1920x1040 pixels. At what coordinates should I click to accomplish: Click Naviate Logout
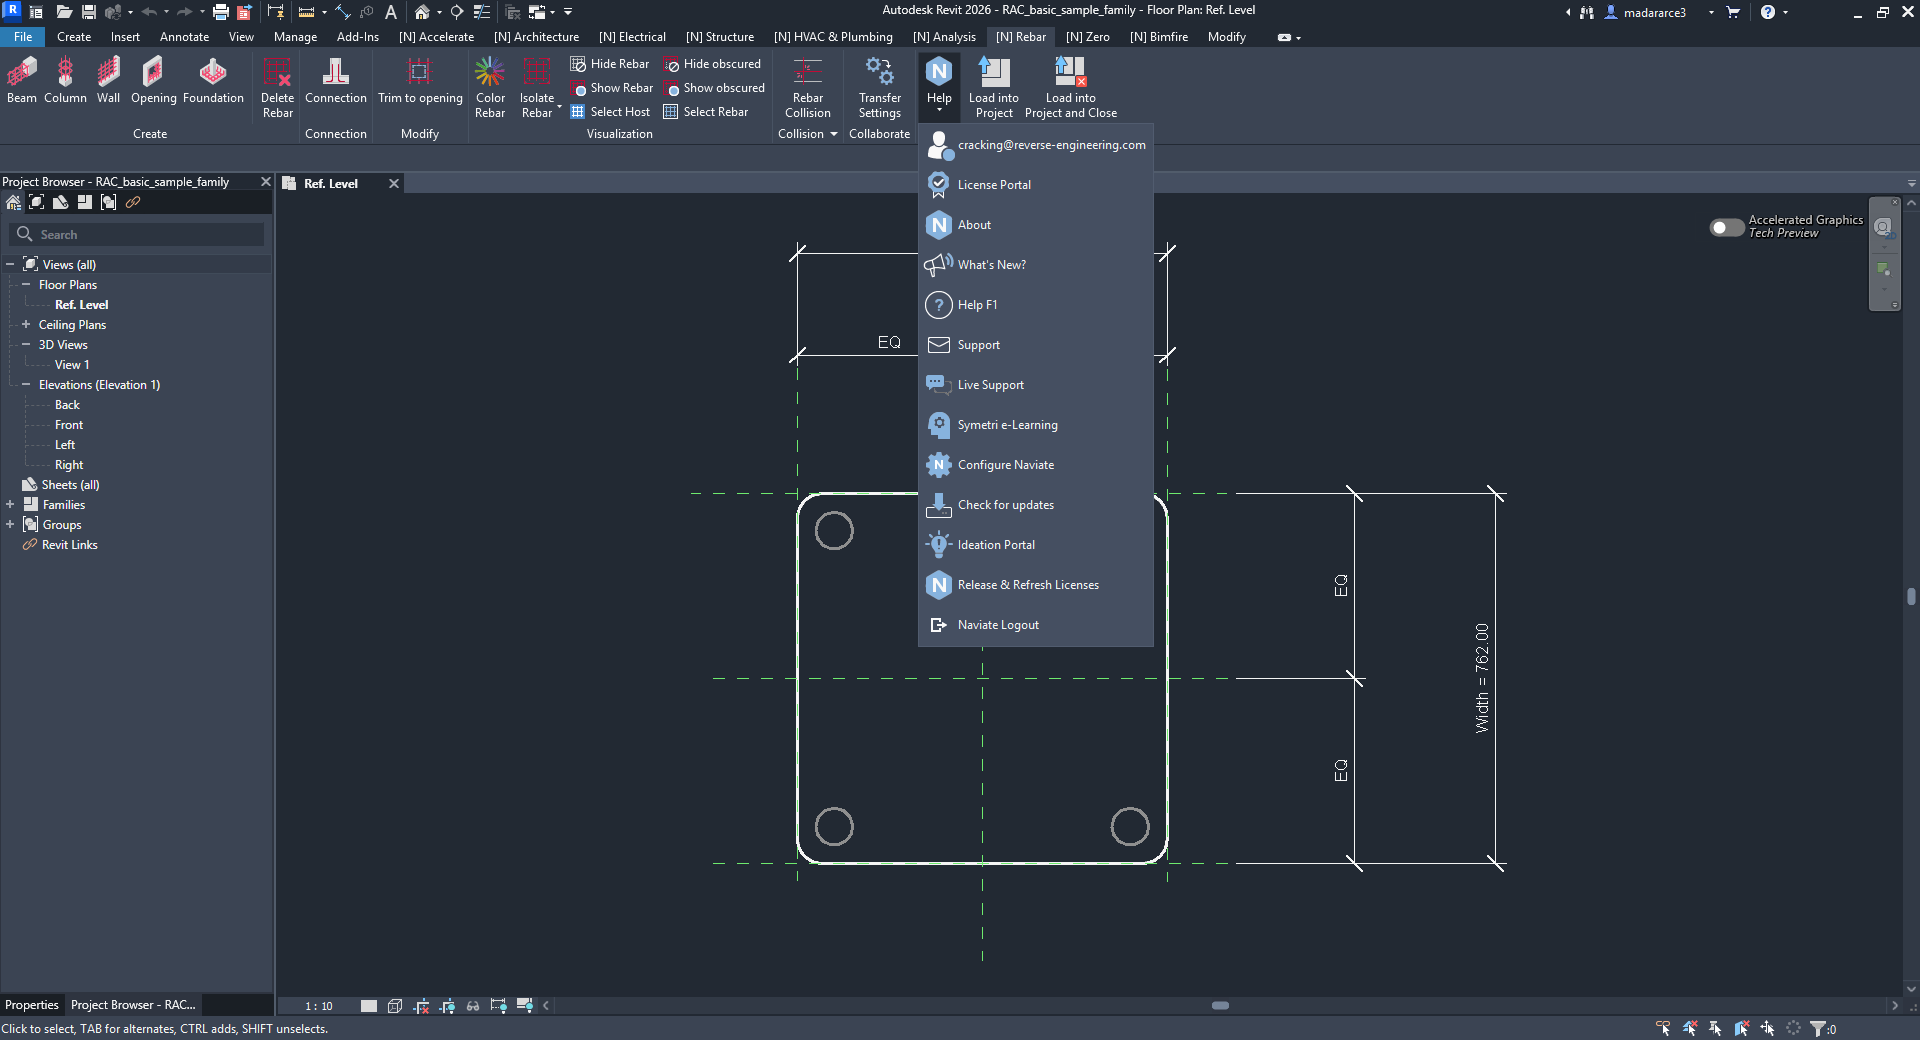click(997, 625)
